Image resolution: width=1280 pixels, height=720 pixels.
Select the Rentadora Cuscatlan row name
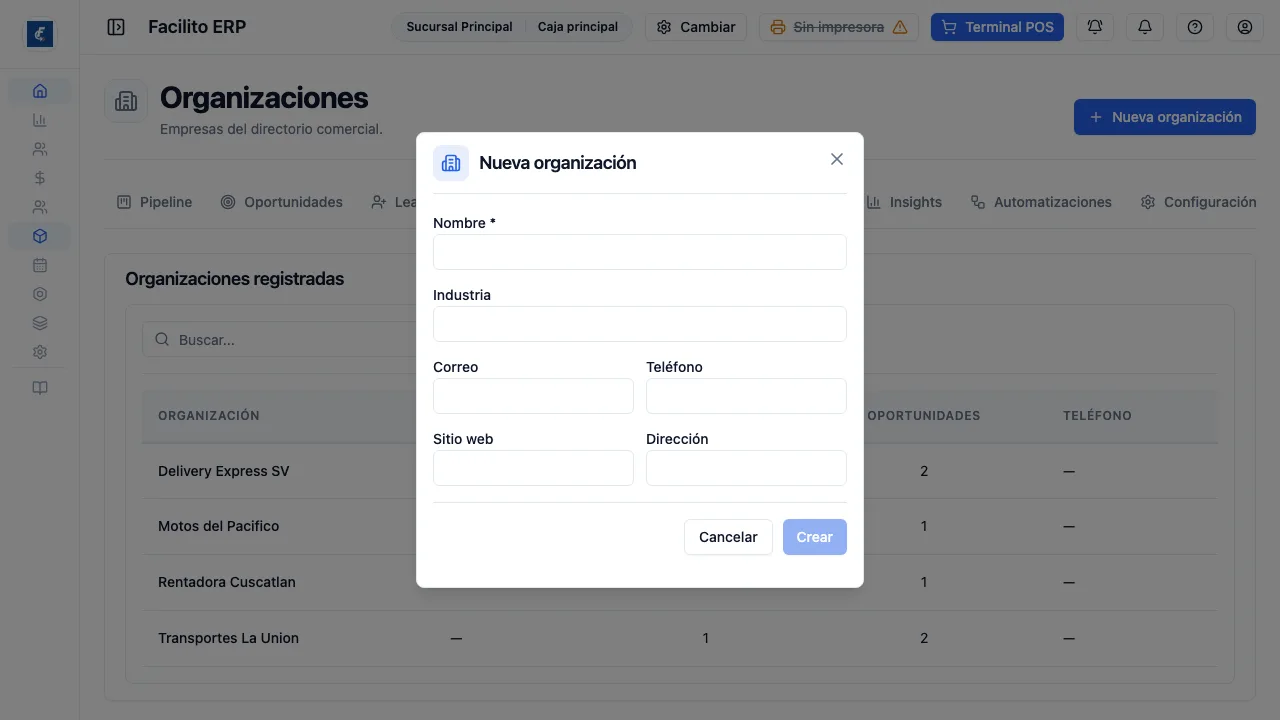coord(227,582)
